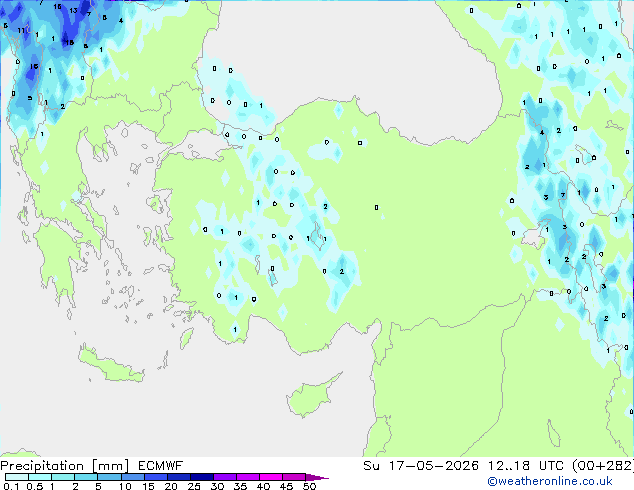Click the 20–25 mm legend swatch
The image size is (634, 490).
178,477
